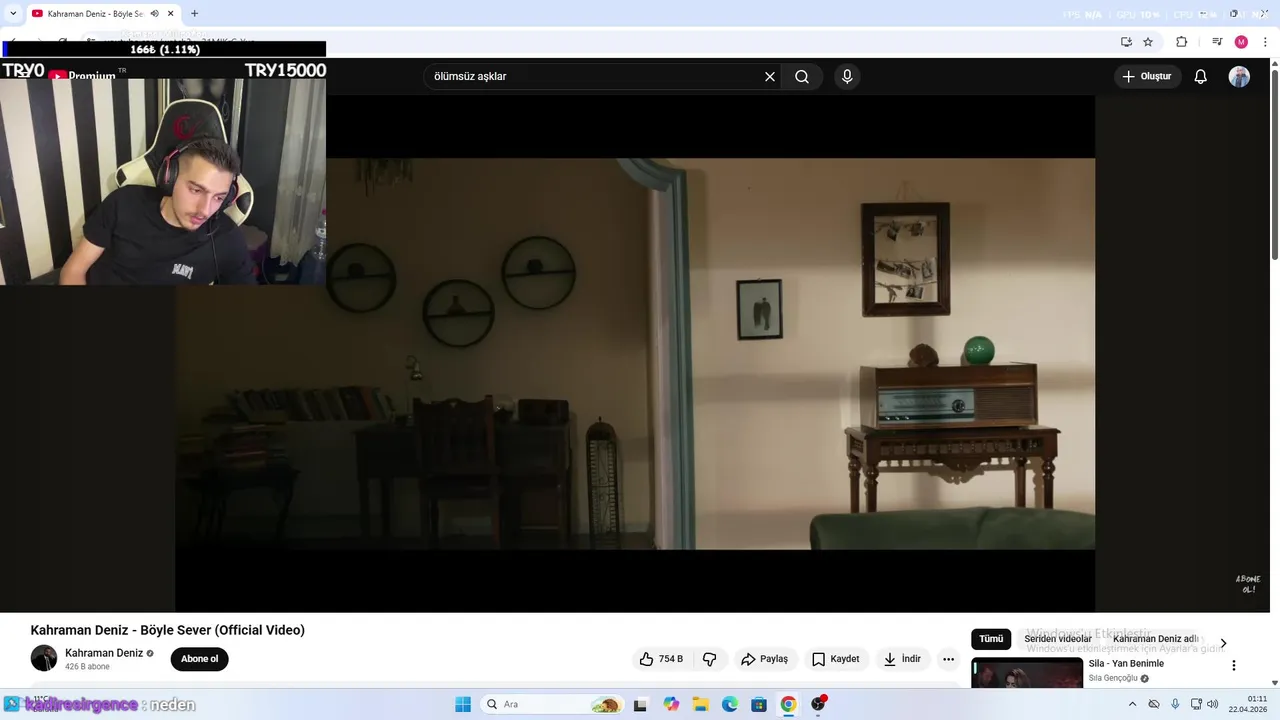Click the taskbar Ara search box
1280x720 pixels.
[552, 704]
